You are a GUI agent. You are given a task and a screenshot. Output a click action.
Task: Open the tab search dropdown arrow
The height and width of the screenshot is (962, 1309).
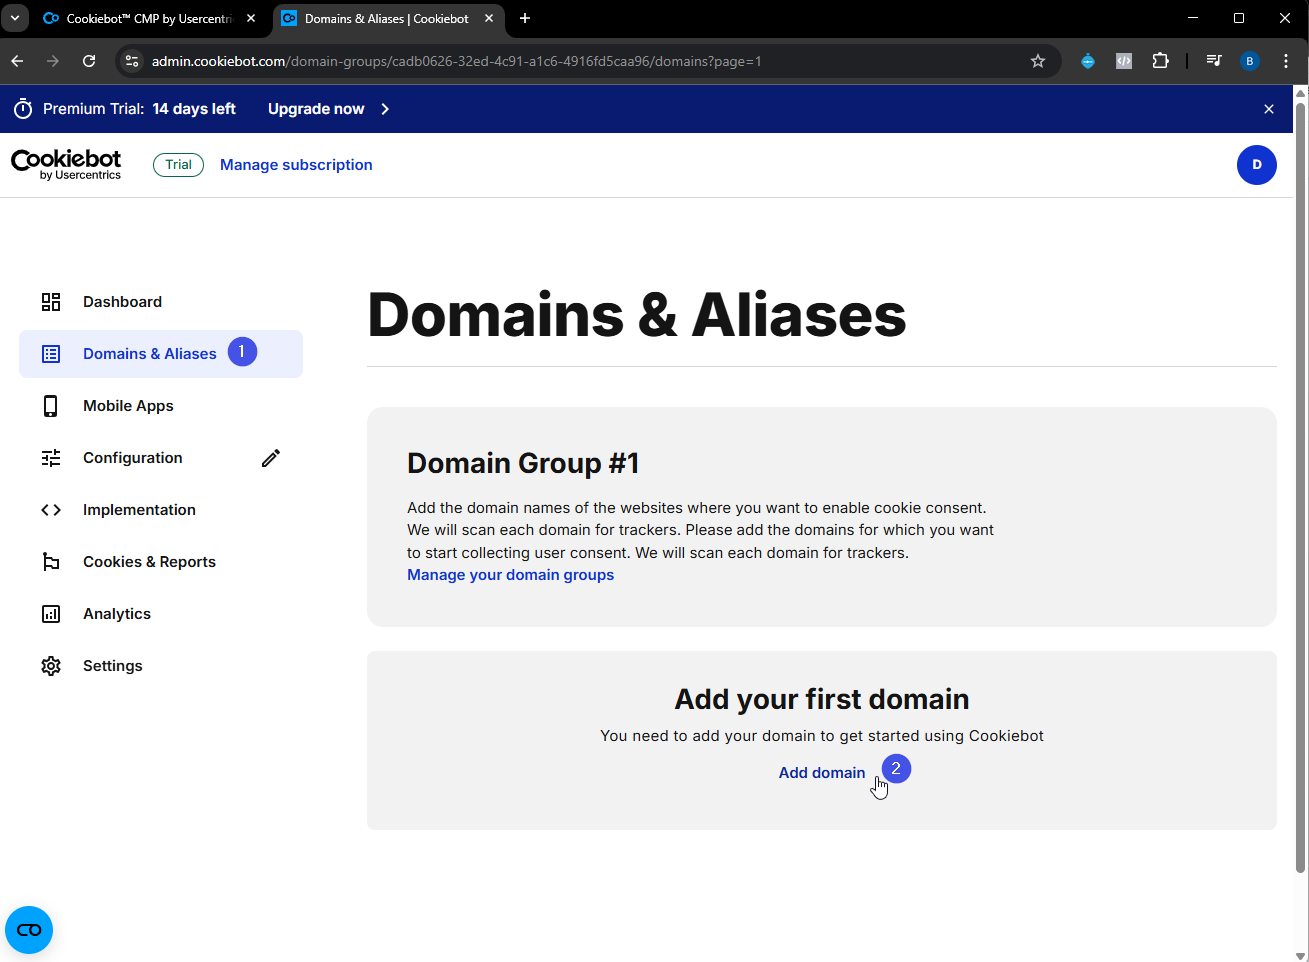tap(15, 18)
